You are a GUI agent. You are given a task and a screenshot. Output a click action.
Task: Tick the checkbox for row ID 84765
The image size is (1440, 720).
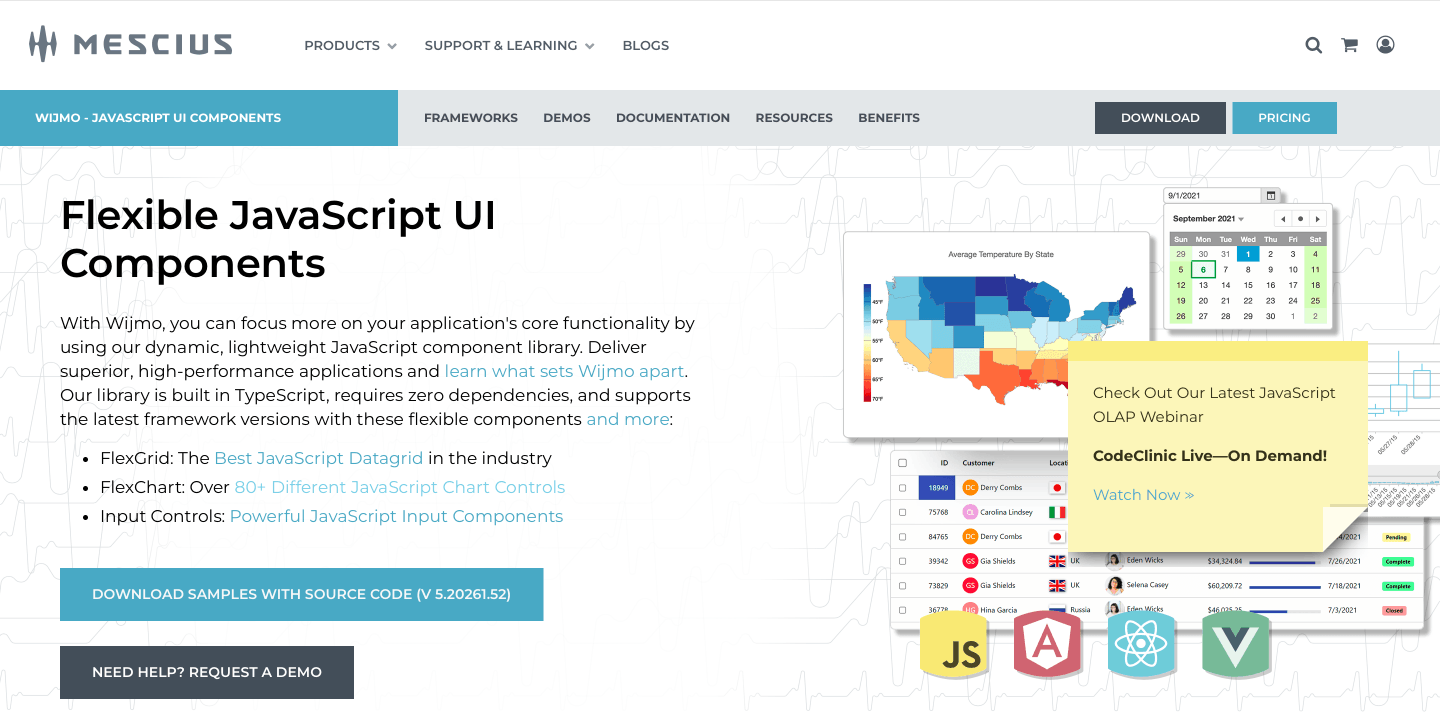(903, 537)
